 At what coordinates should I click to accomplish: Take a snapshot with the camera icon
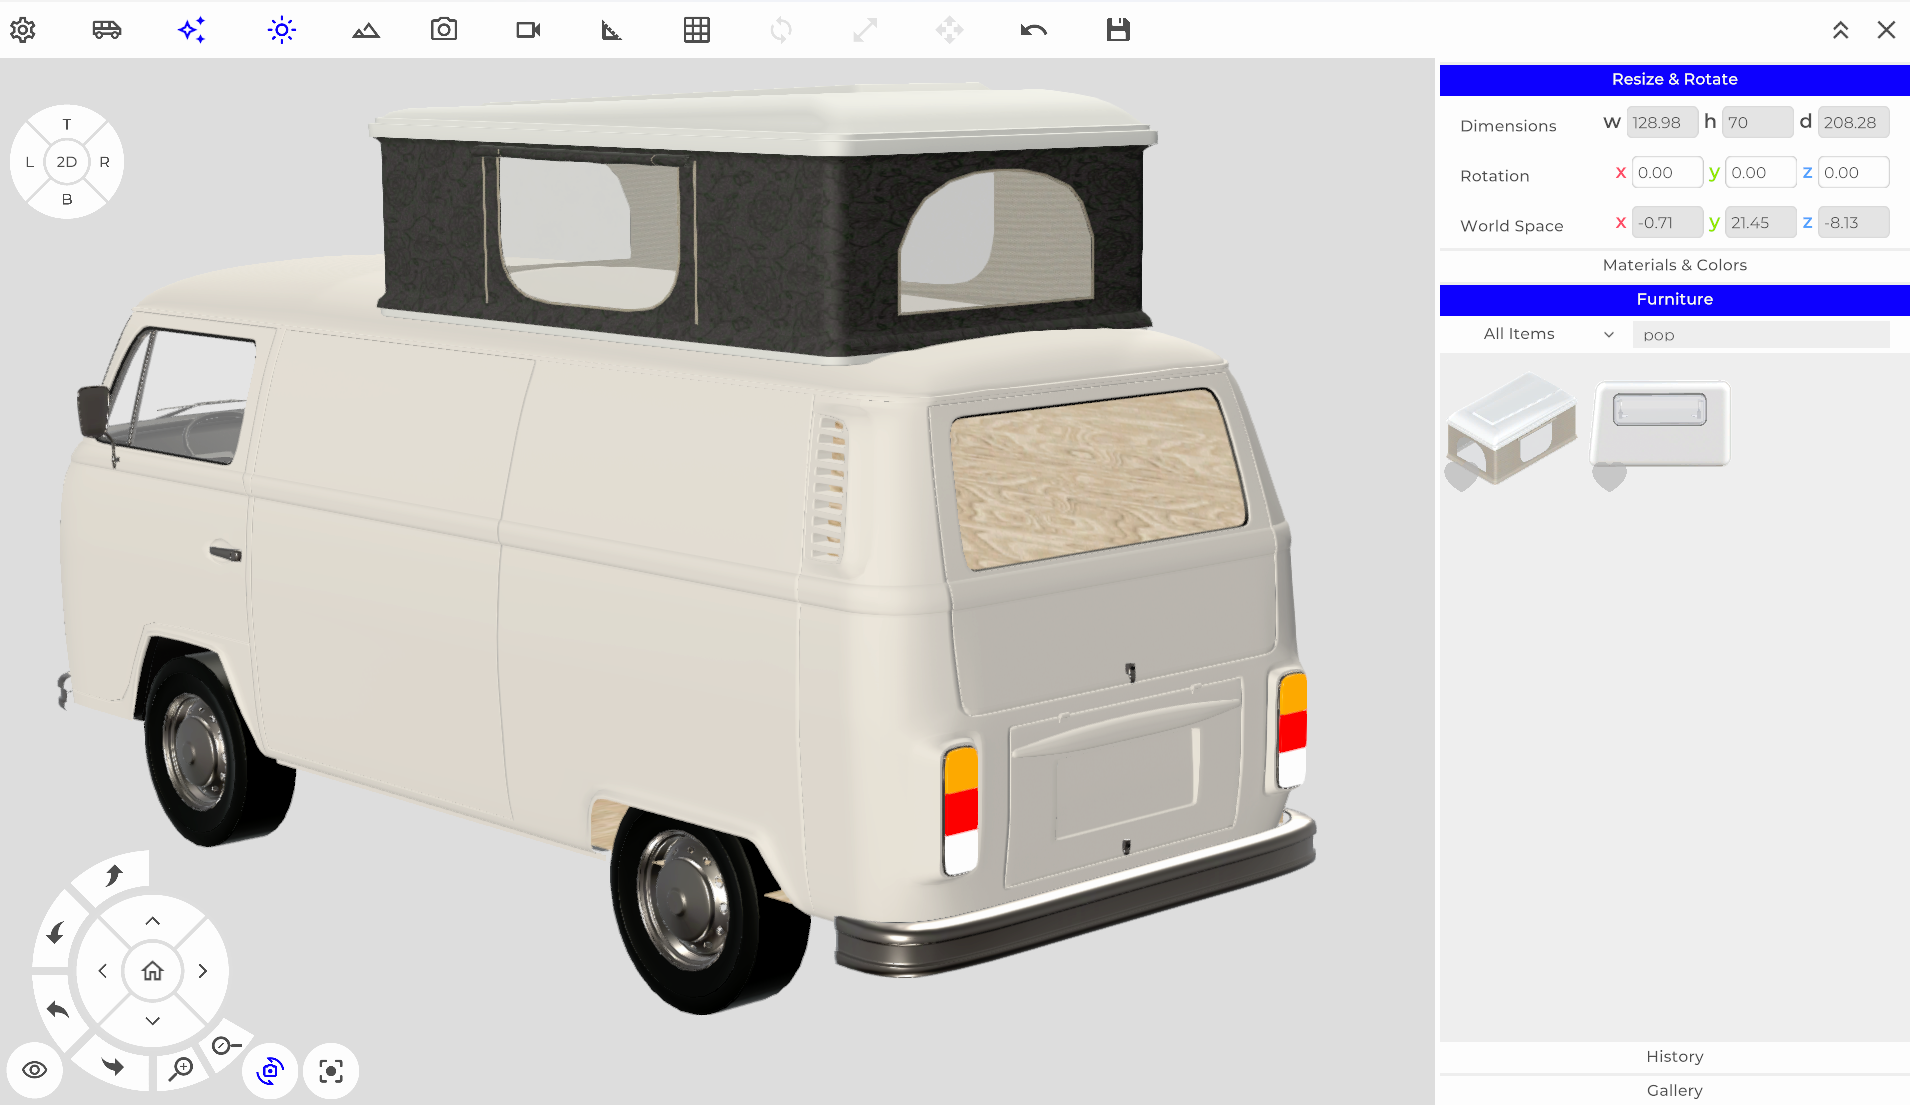444,30
